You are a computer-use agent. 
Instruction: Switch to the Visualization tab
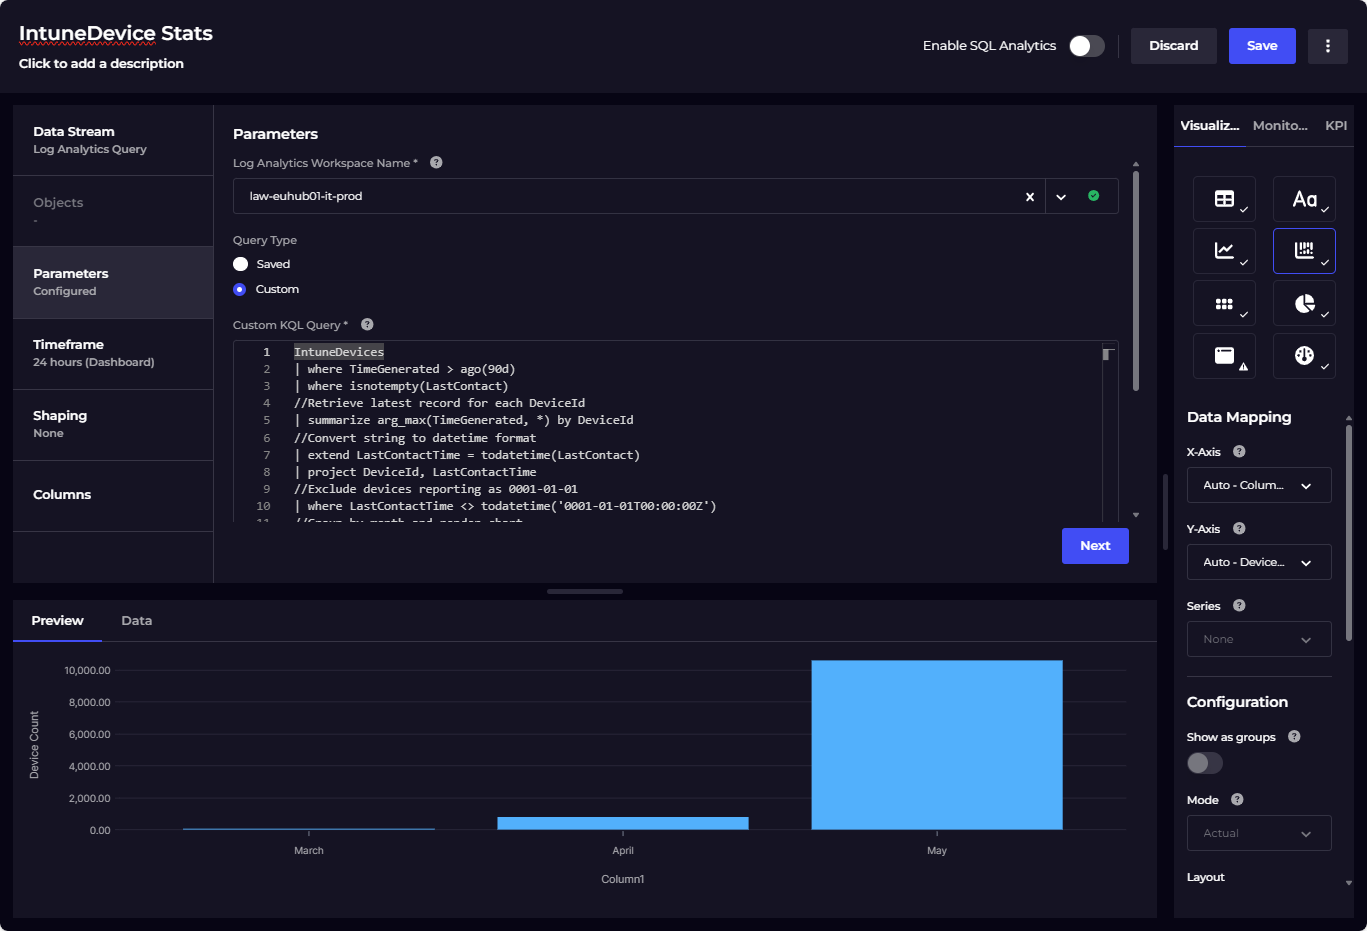point(1210,126)
